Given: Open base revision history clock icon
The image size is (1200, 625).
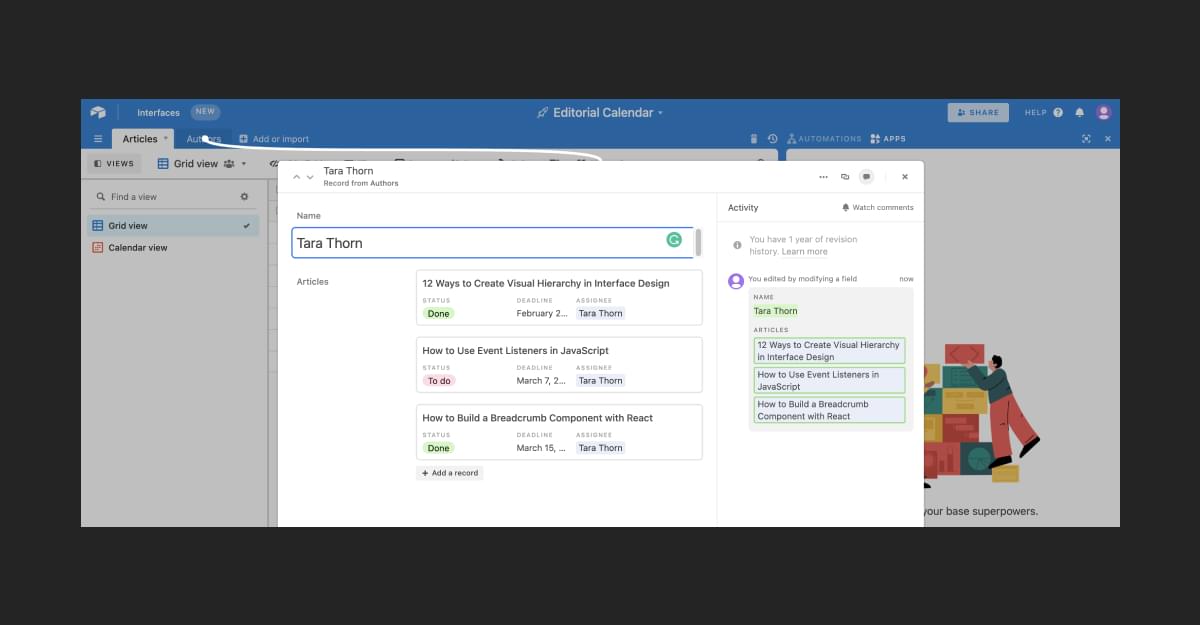Looking at the screenshot, I should [772, 139].
